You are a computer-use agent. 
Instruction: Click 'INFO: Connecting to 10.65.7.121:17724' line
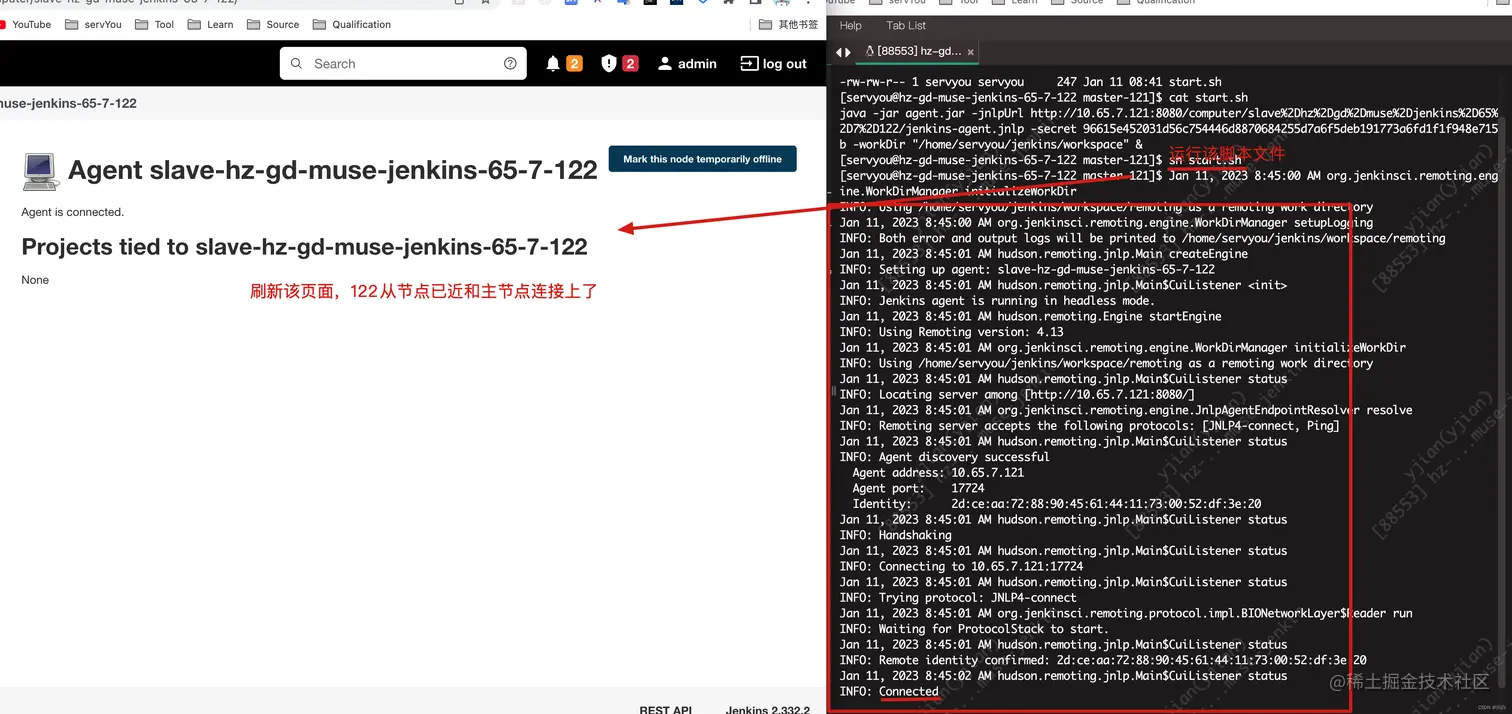tap(961, 566)
